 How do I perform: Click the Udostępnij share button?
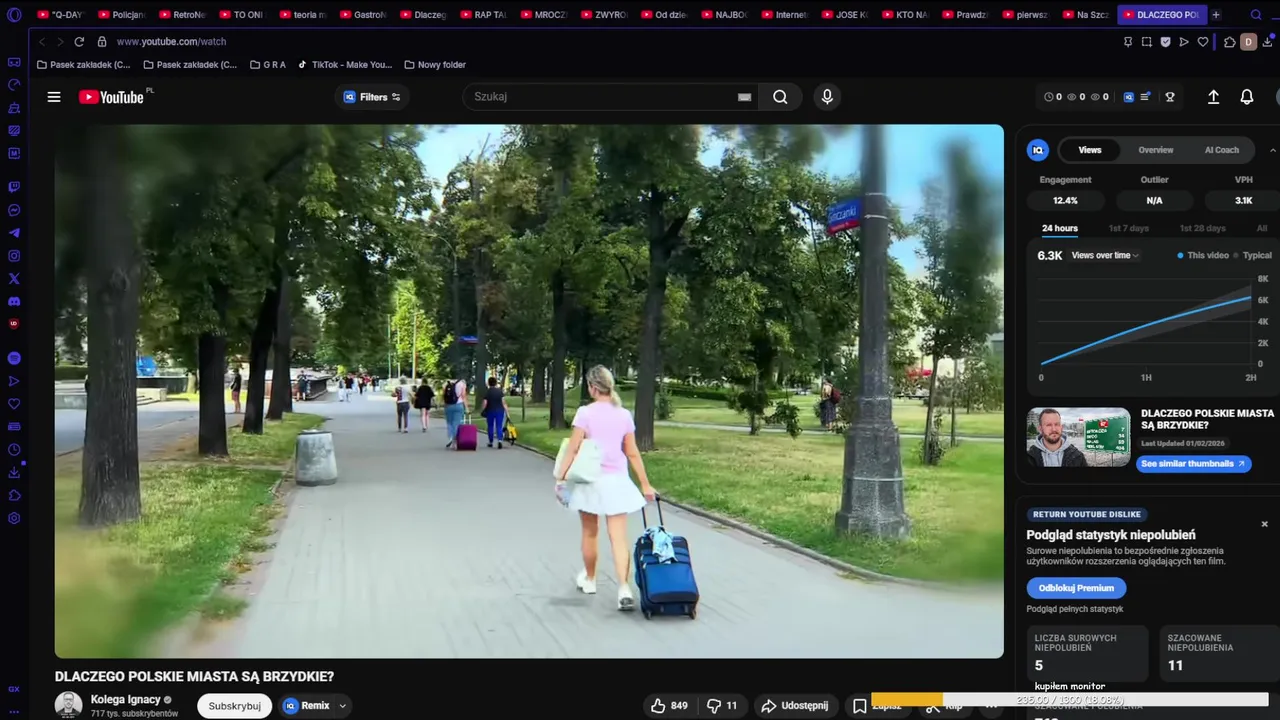point(795,706)
